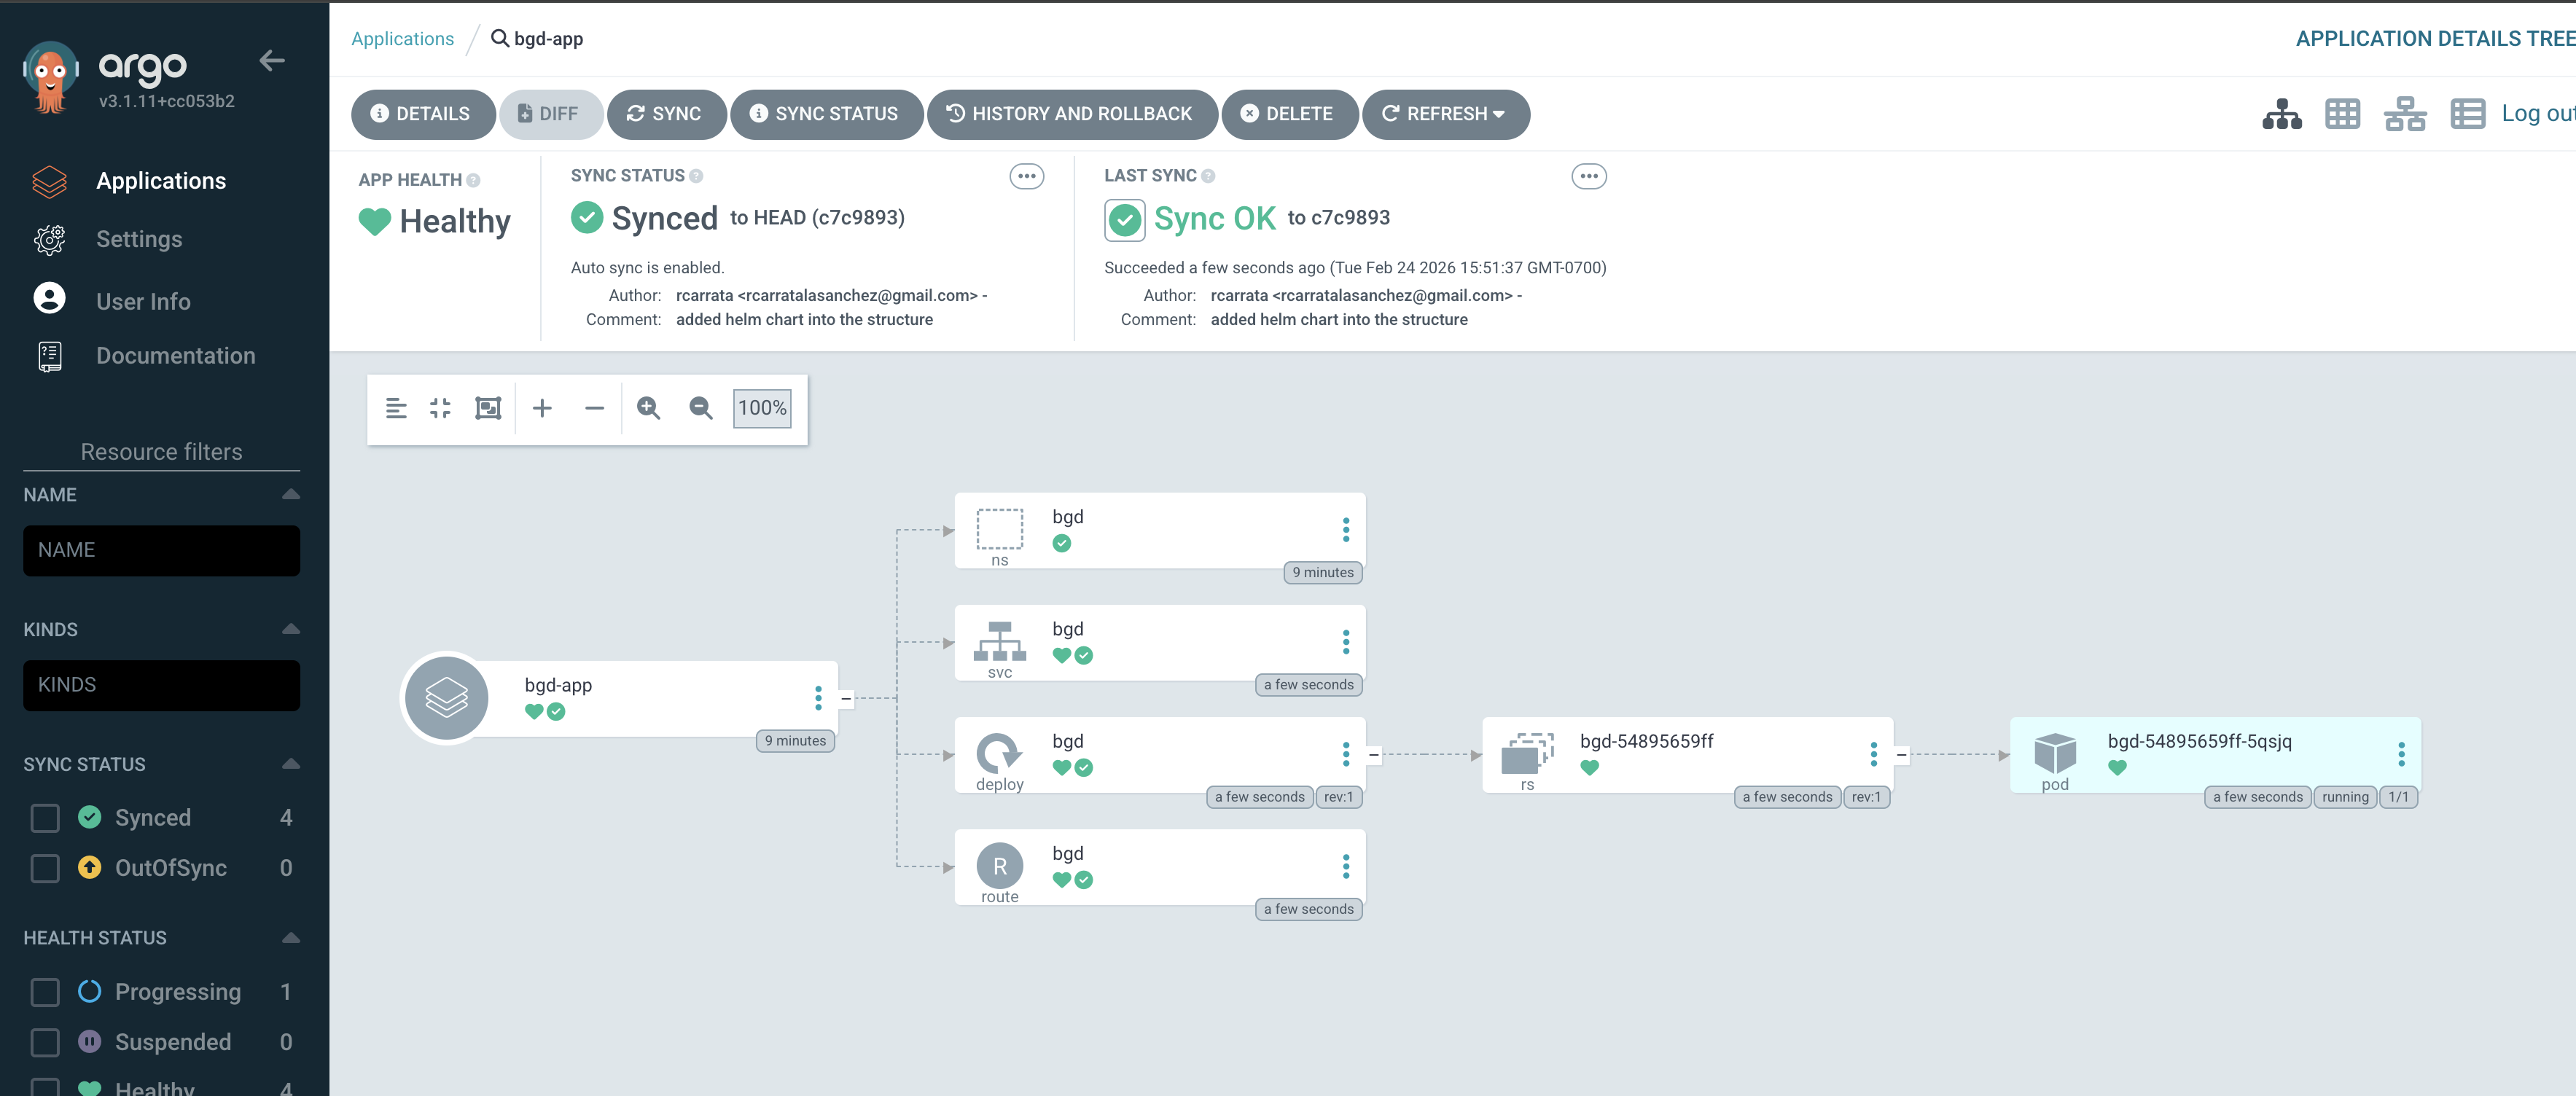
Task: Collapse the sidebar with the back arrow
Action: 272,61
